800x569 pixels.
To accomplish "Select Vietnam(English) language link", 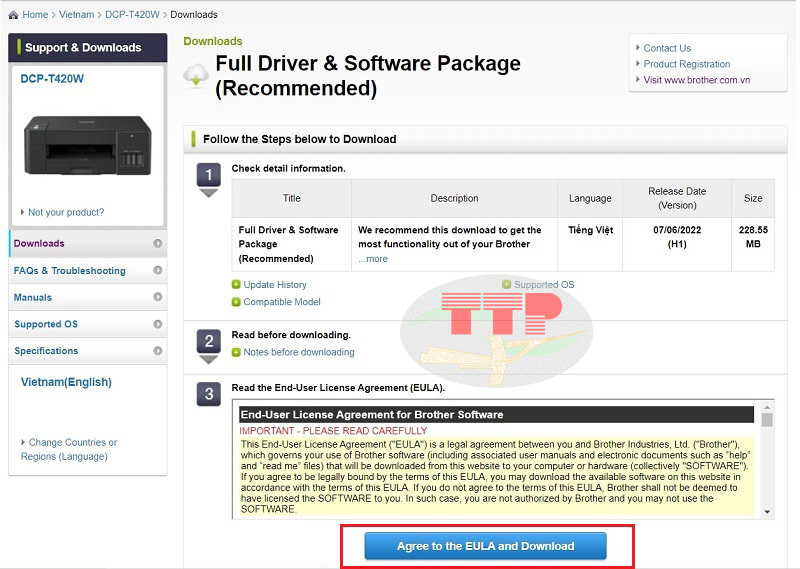I will click(66, 382).
